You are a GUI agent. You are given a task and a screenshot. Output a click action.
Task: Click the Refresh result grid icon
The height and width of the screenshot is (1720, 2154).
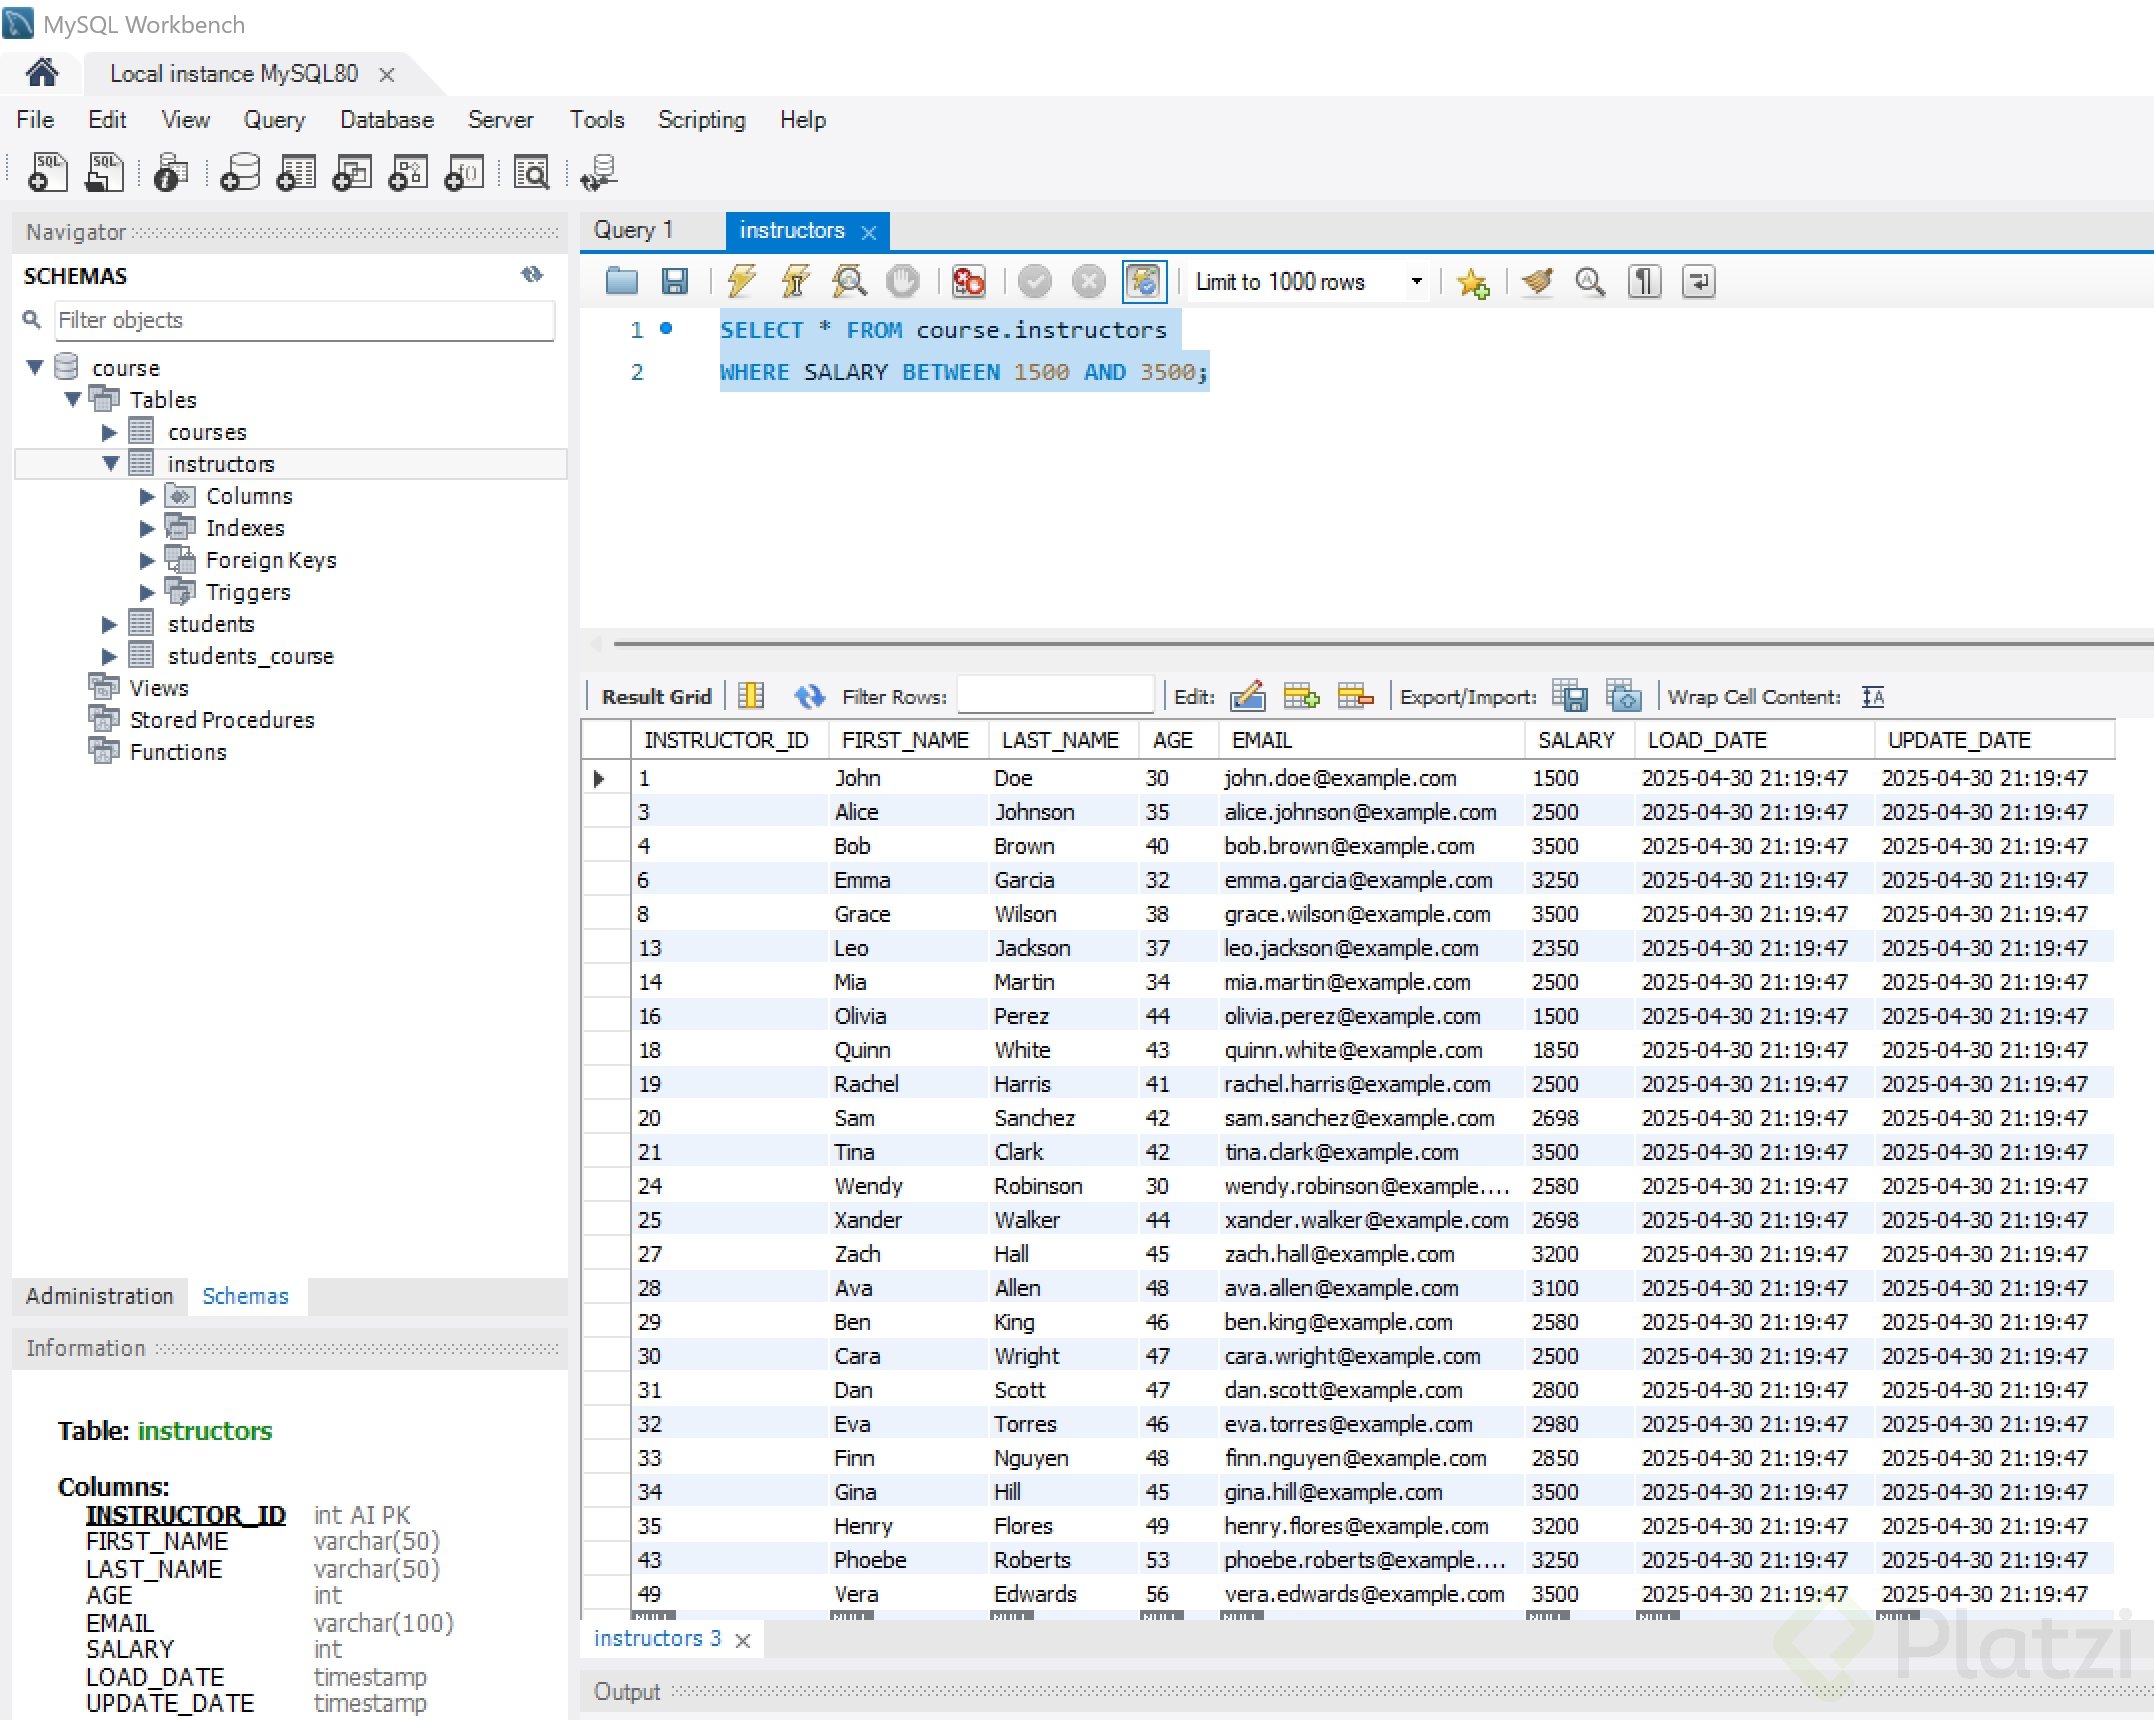point(808,696)
